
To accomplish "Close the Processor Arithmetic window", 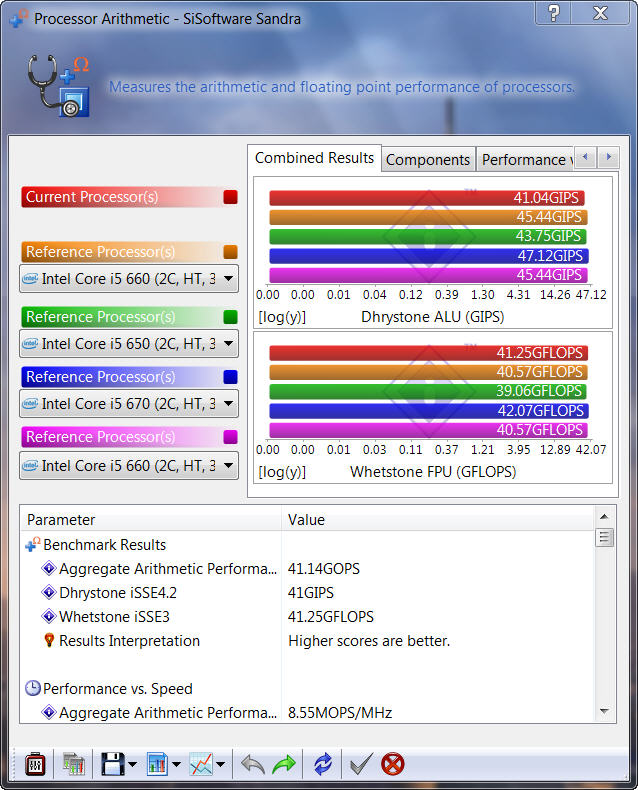I will pos(600,13).
